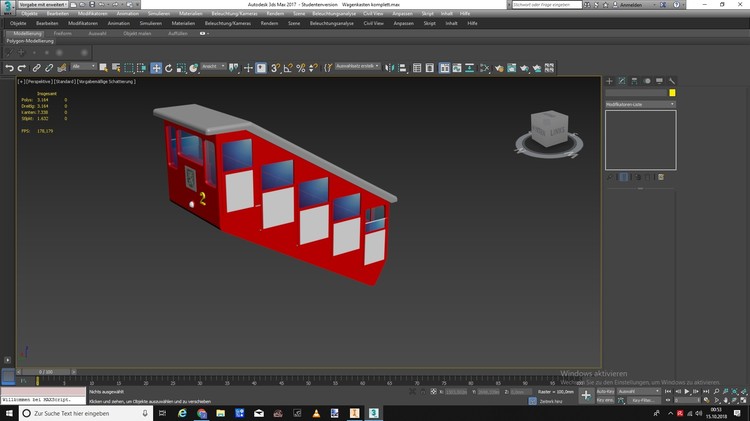Open the Hierarchy command panel tab
The image size is (750, 421).
[634, 81]
